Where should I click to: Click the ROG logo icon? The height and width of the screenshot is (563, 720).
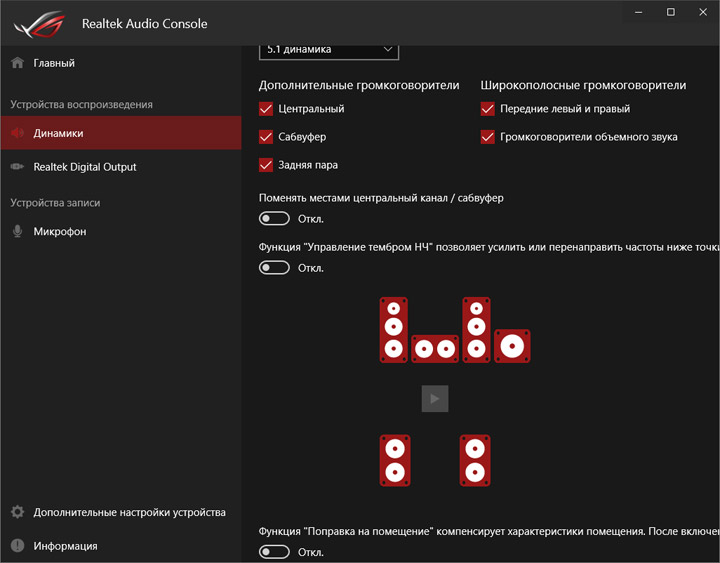(x=35, y=23)
